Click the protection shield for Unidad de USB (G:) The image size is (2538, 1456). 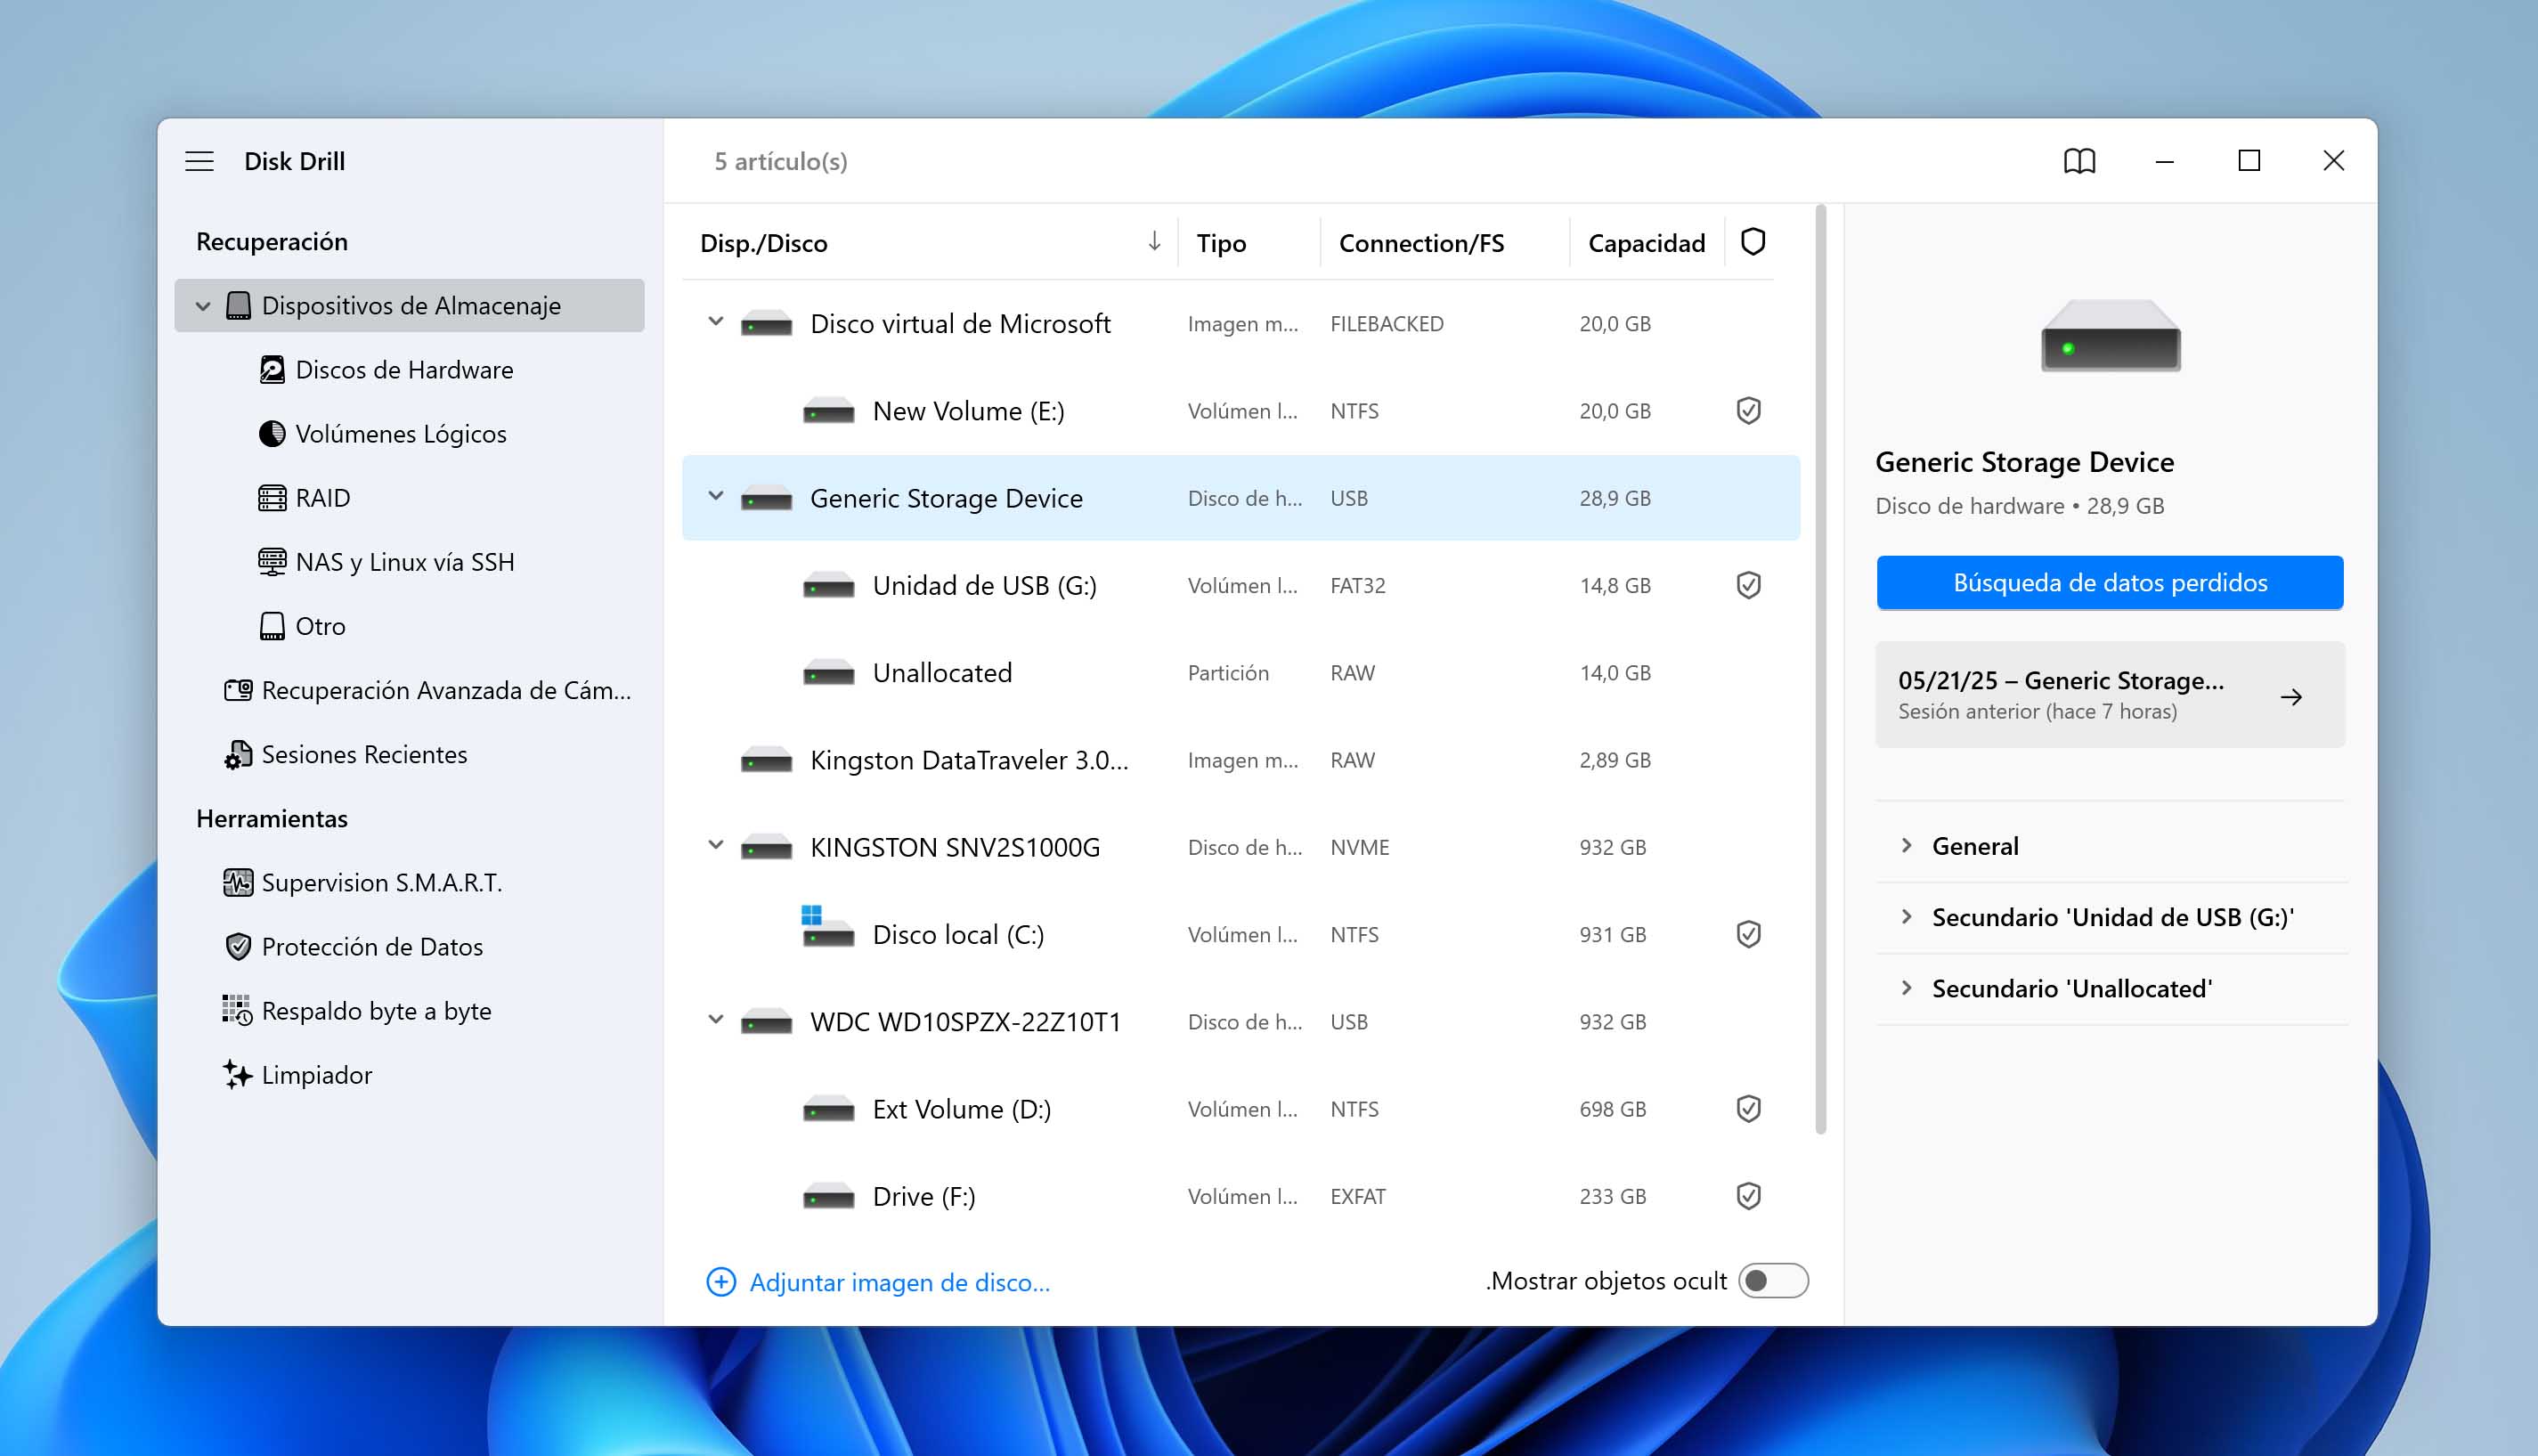click(x=1748, y=585)
